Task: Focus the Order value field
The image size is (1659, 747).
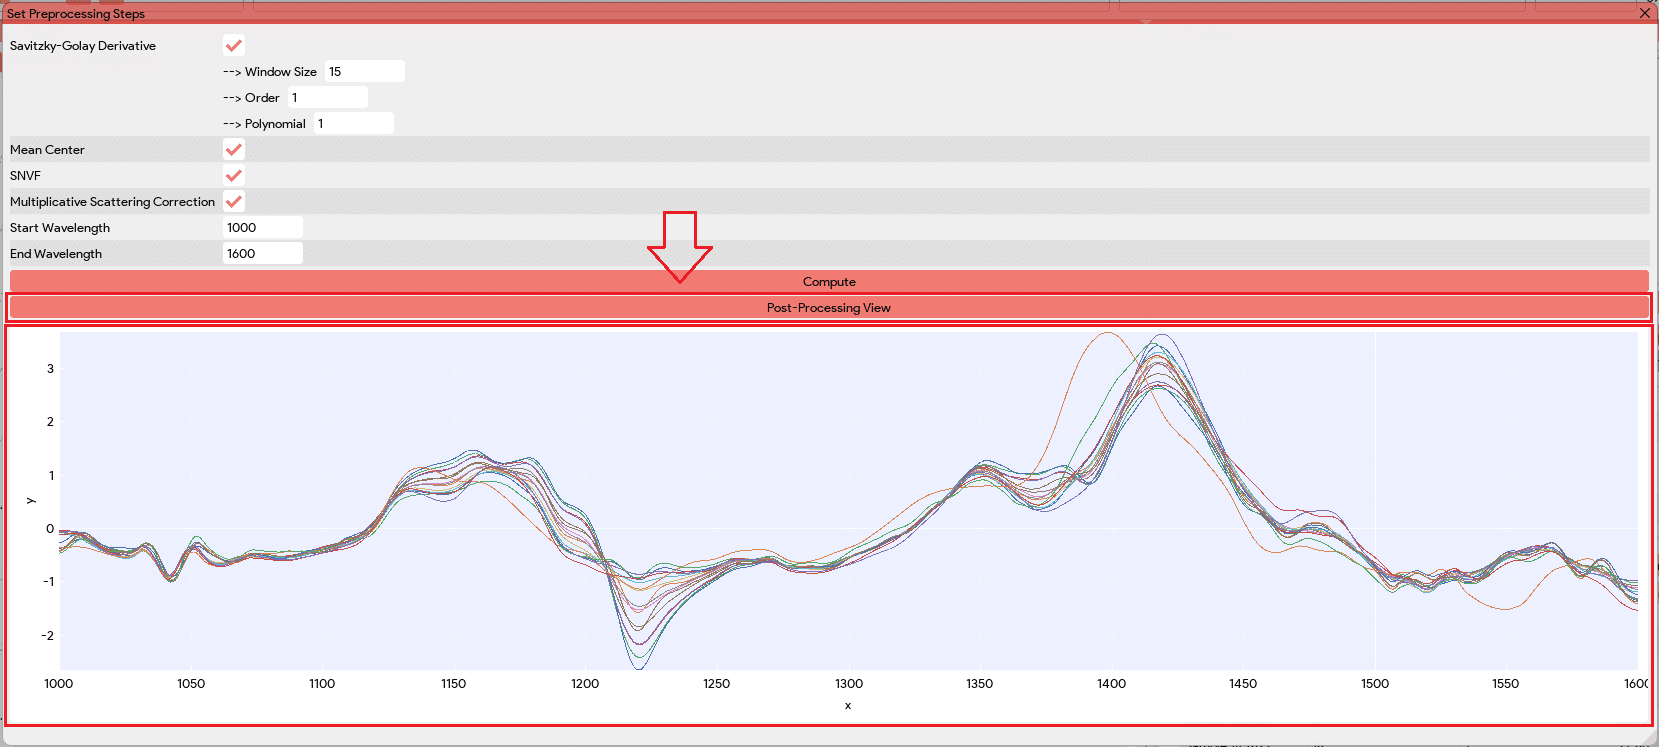Action: pyautogui.click(x=328, y=98)
